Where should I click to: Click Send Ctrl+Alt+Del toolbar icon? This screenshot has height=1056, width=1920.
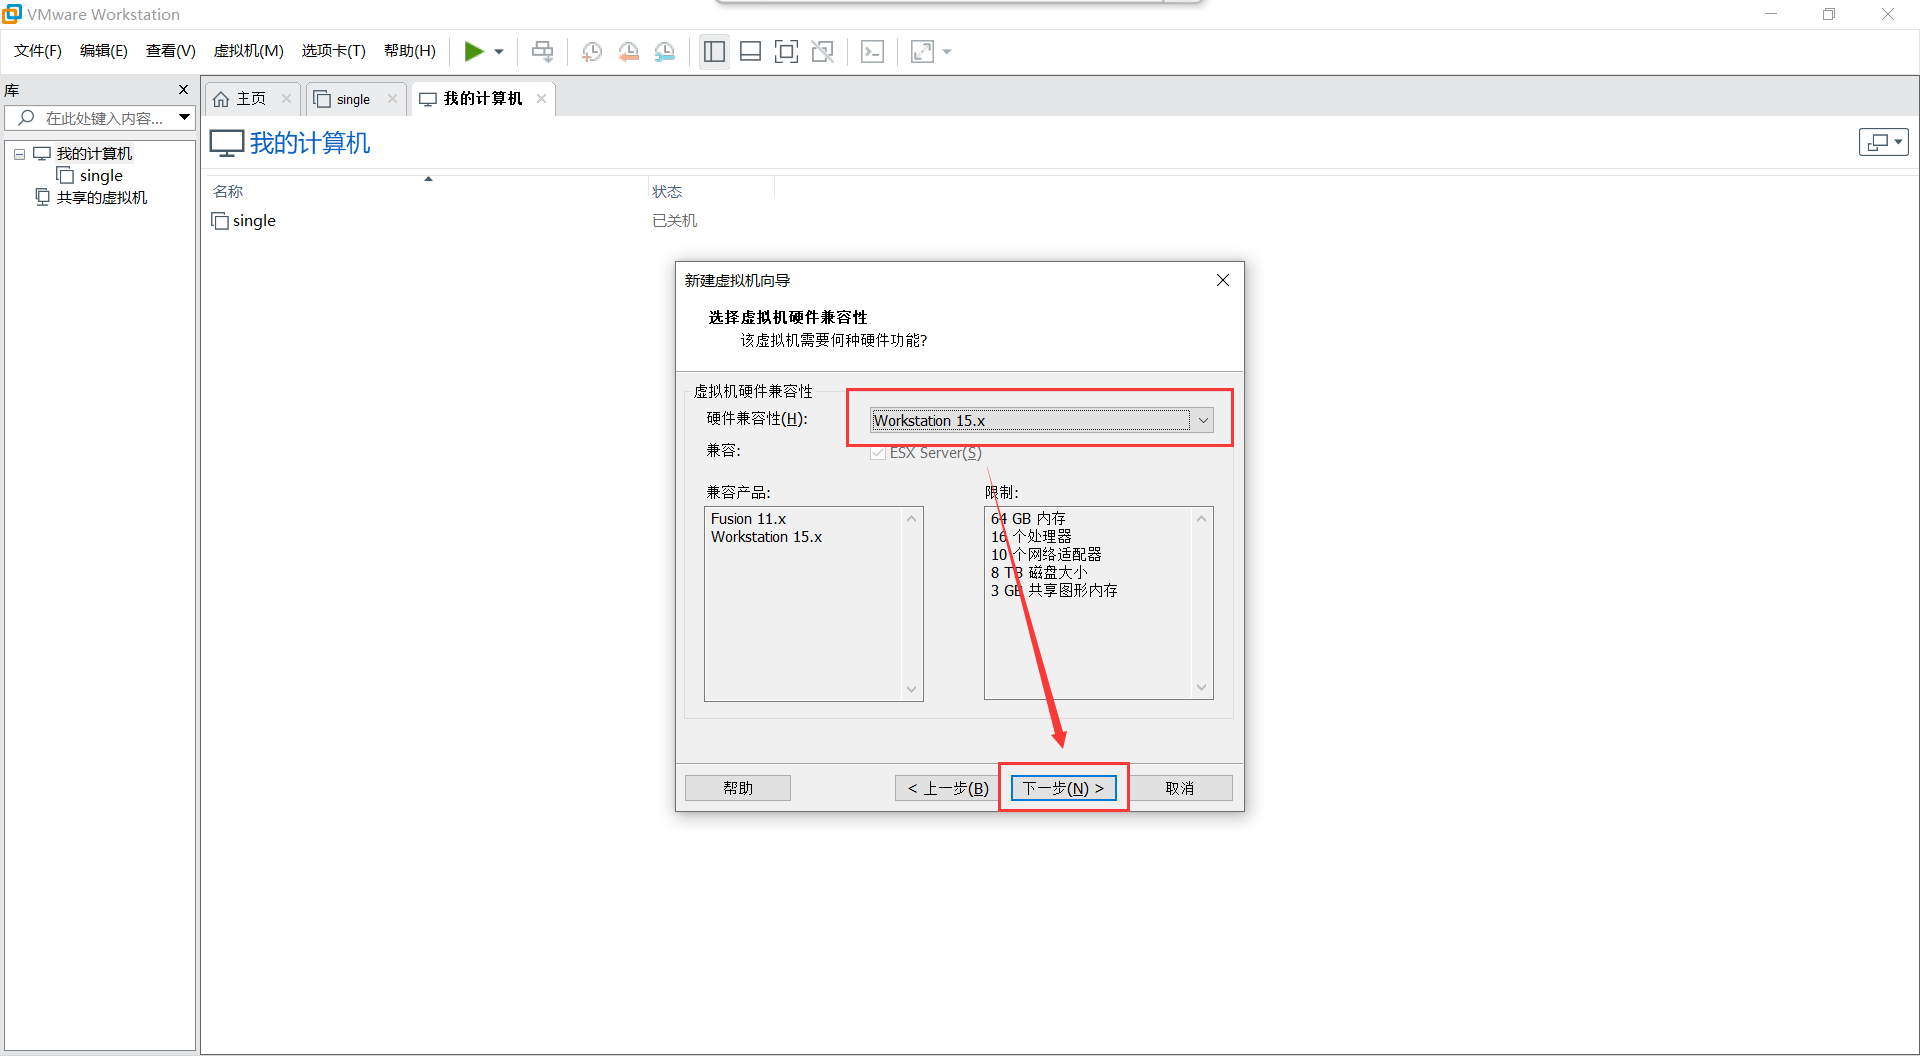point(542,51)
